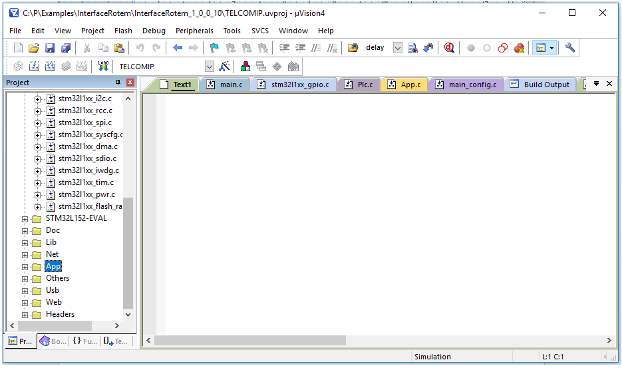
Task: Click the Translate current file icon
Action: click(18, 66)
